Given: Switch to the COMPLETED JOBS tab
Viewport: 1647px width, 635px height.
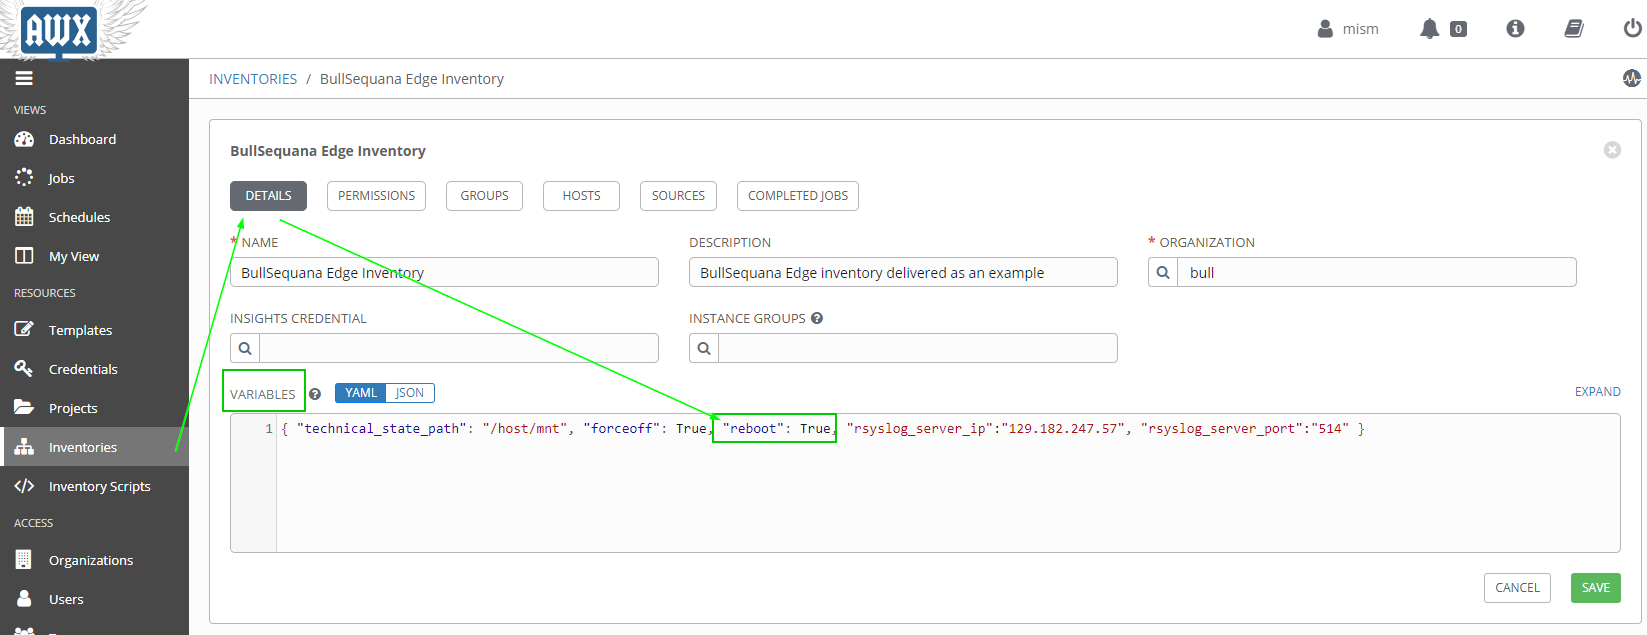Looking at the screenshot, I should point(797,196).
